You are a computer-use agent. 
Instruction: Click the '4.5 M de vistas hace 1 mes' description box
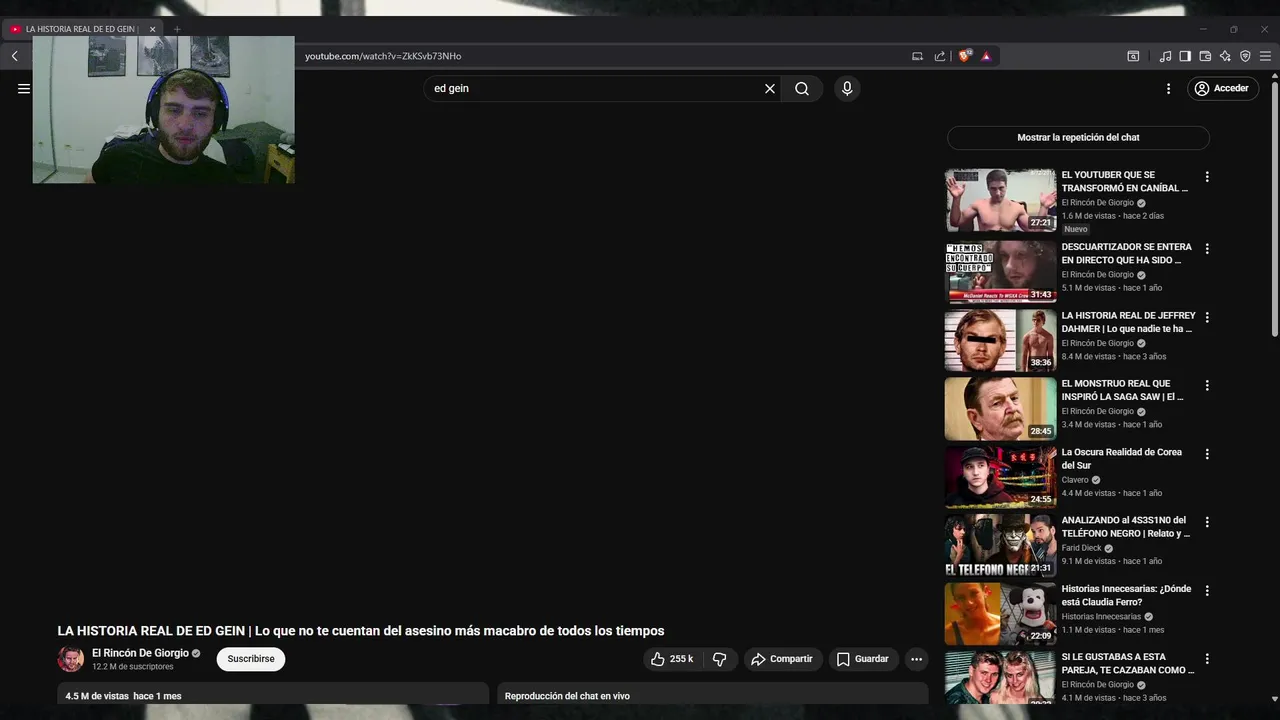273,693
